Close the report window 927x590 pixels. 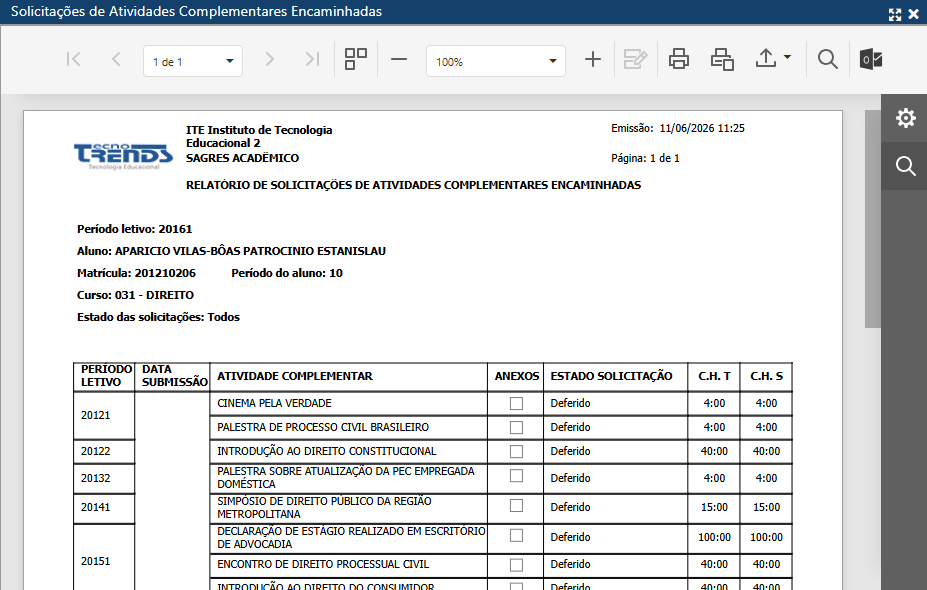click(913, 14)
